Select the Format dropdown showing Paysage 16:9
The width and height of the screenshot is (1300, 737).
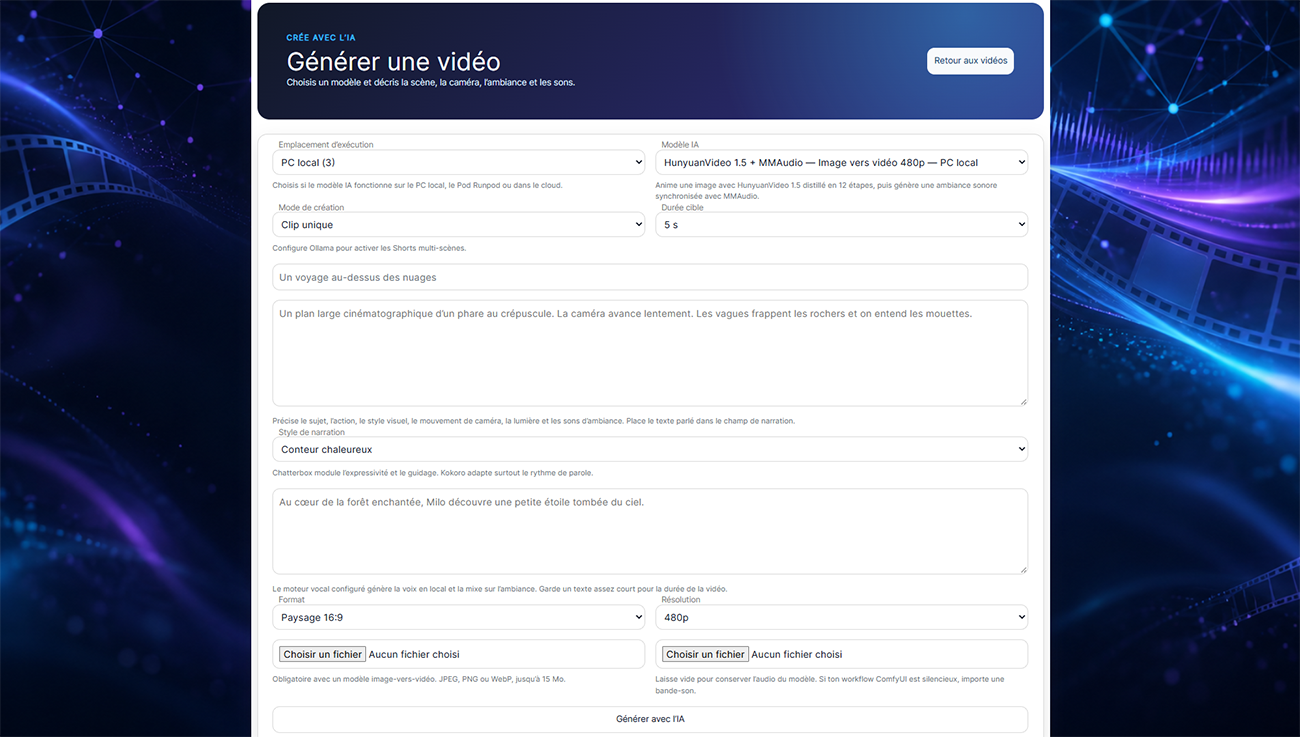coord(459,617)
